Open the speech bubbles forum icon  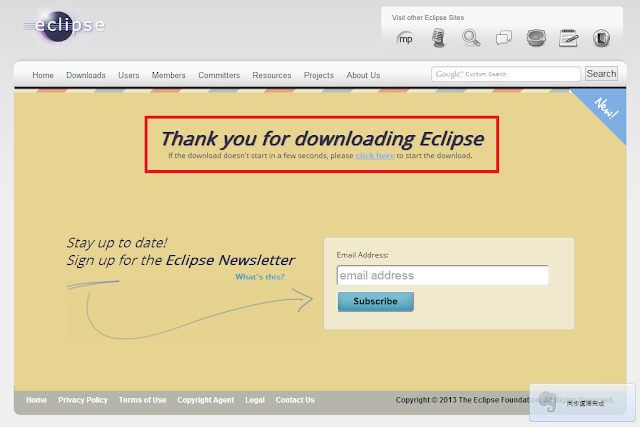pos(504,38)
